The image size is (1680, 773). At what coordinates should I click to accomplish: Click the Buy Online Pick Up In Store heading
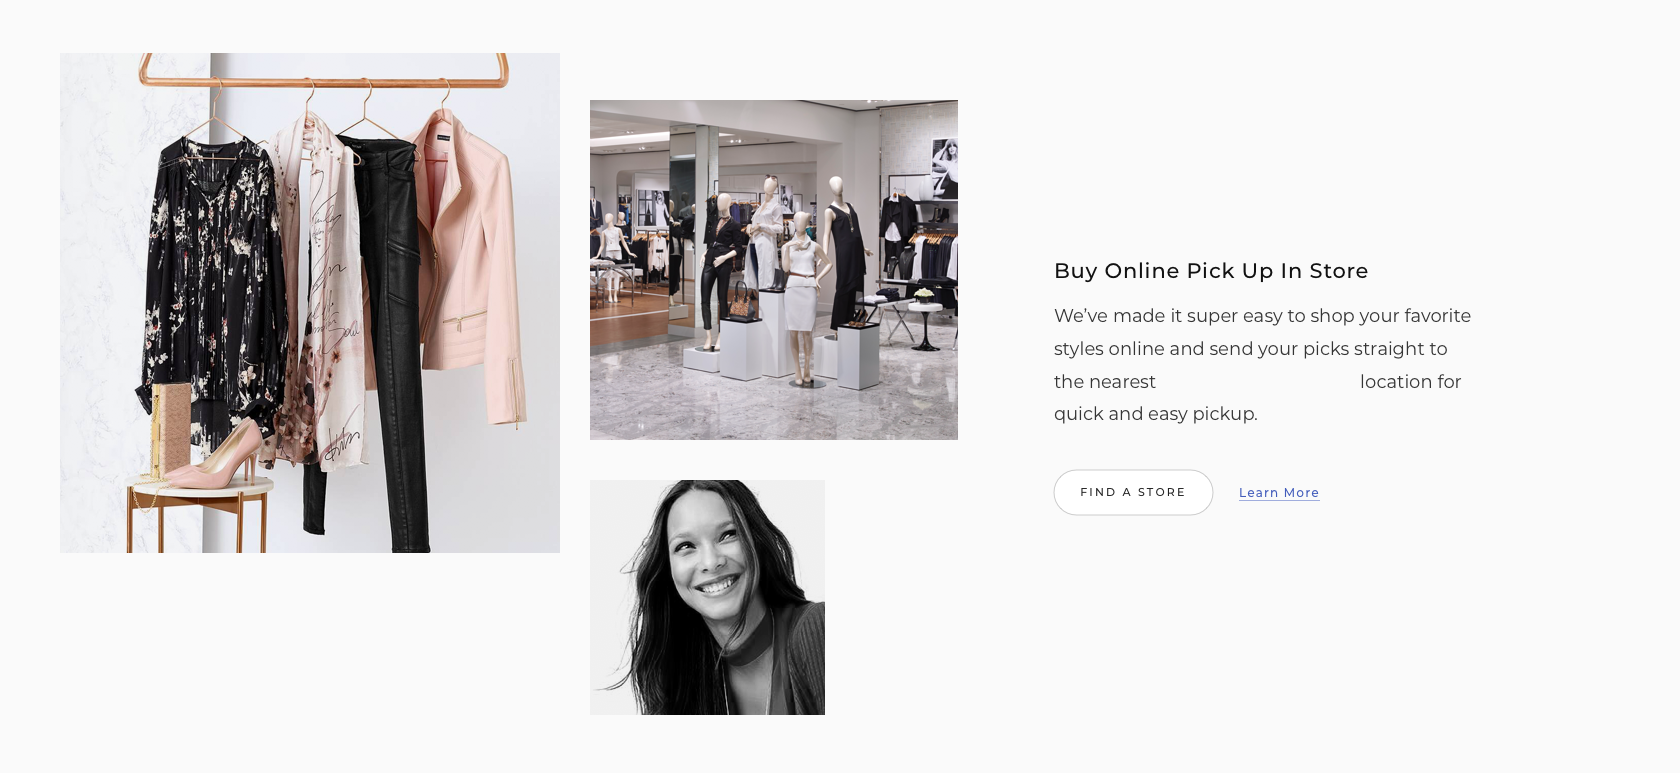1211,271
